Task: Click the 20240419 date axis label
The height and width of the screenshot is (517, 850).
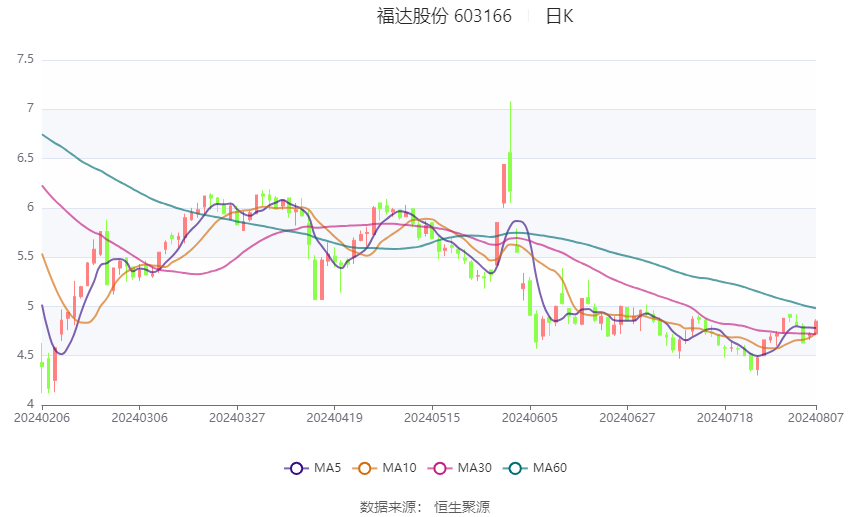Action: point(334,418)
